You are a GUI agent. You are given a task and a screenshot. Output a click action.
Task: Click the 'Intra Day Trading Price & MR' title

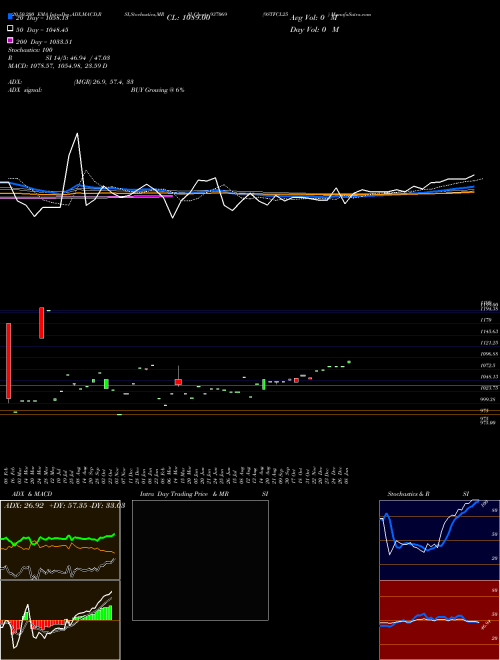click(x=184, y=494)
